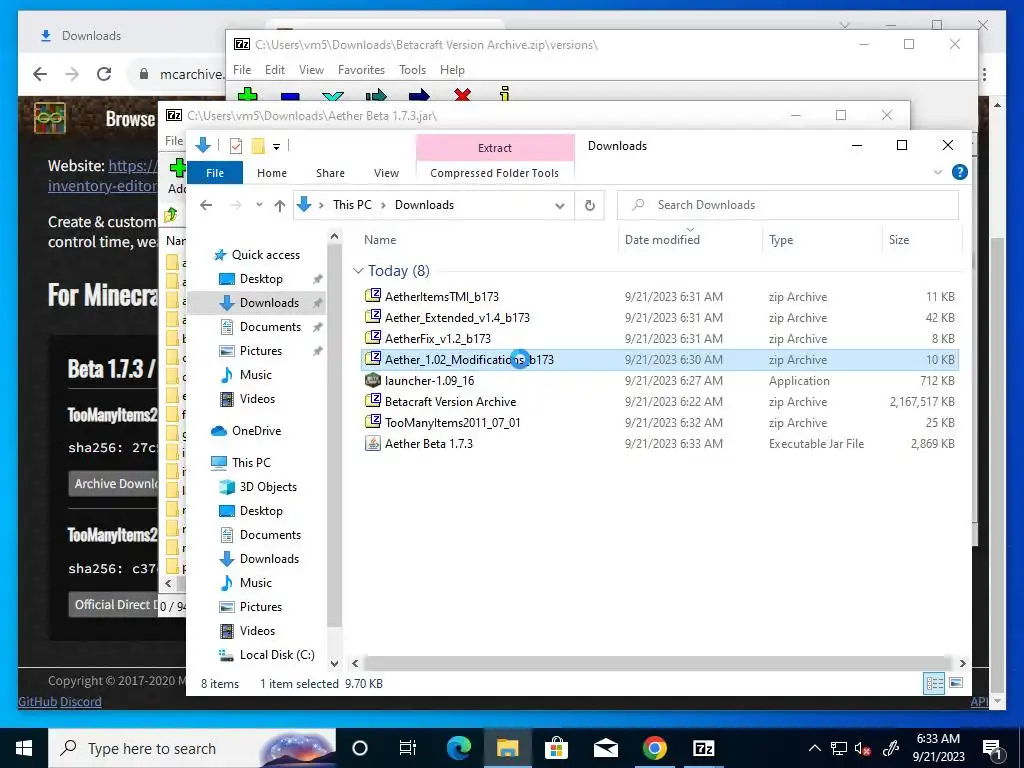Image resolution: width=1024 pixels, height=768 pixels.
Task: Open the File tab in Explorer
Action: click(215, 173)
